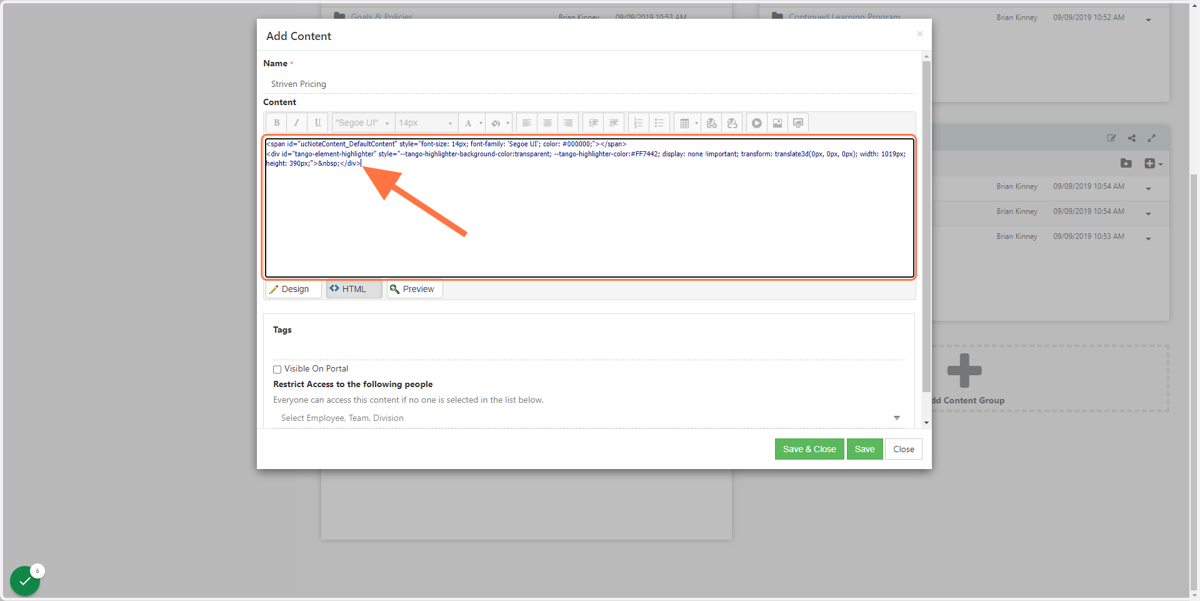The width and height of the screenshot is (1200, 601).
Task: Expand the 10:53 AM row dropdown arrow
Action: (1148, 239)
